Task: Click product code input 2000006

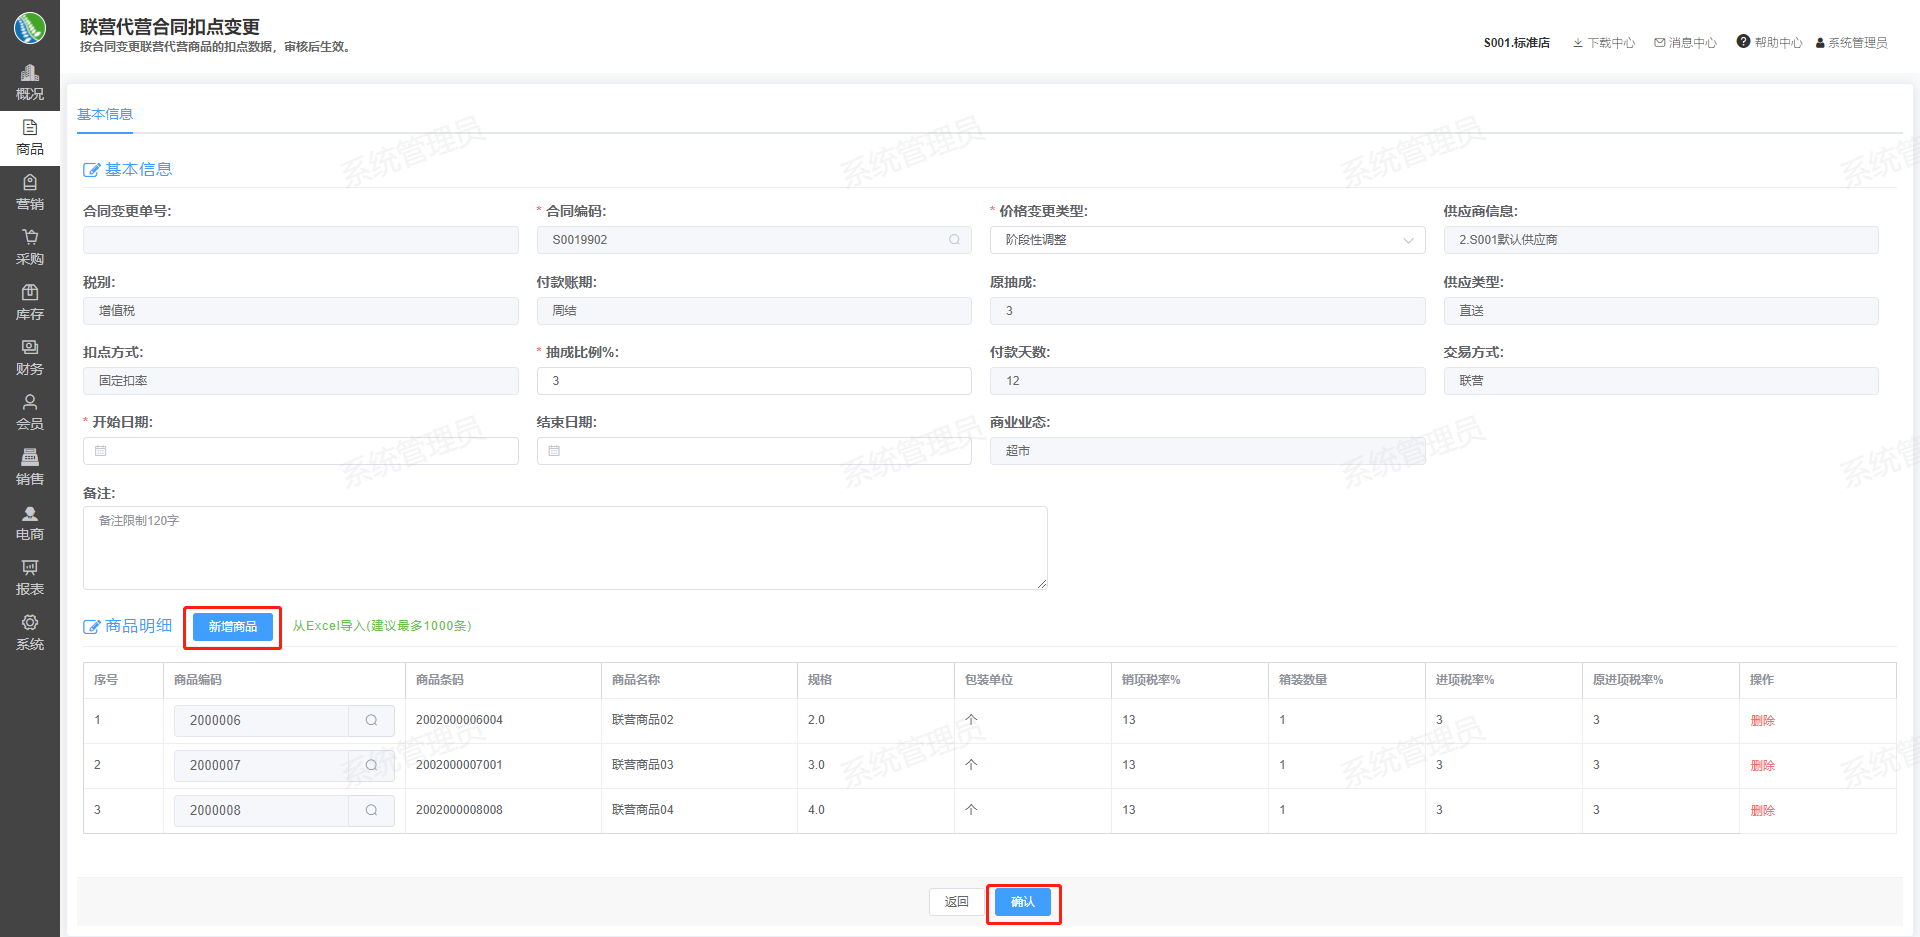Action: [x=262, y=720]
